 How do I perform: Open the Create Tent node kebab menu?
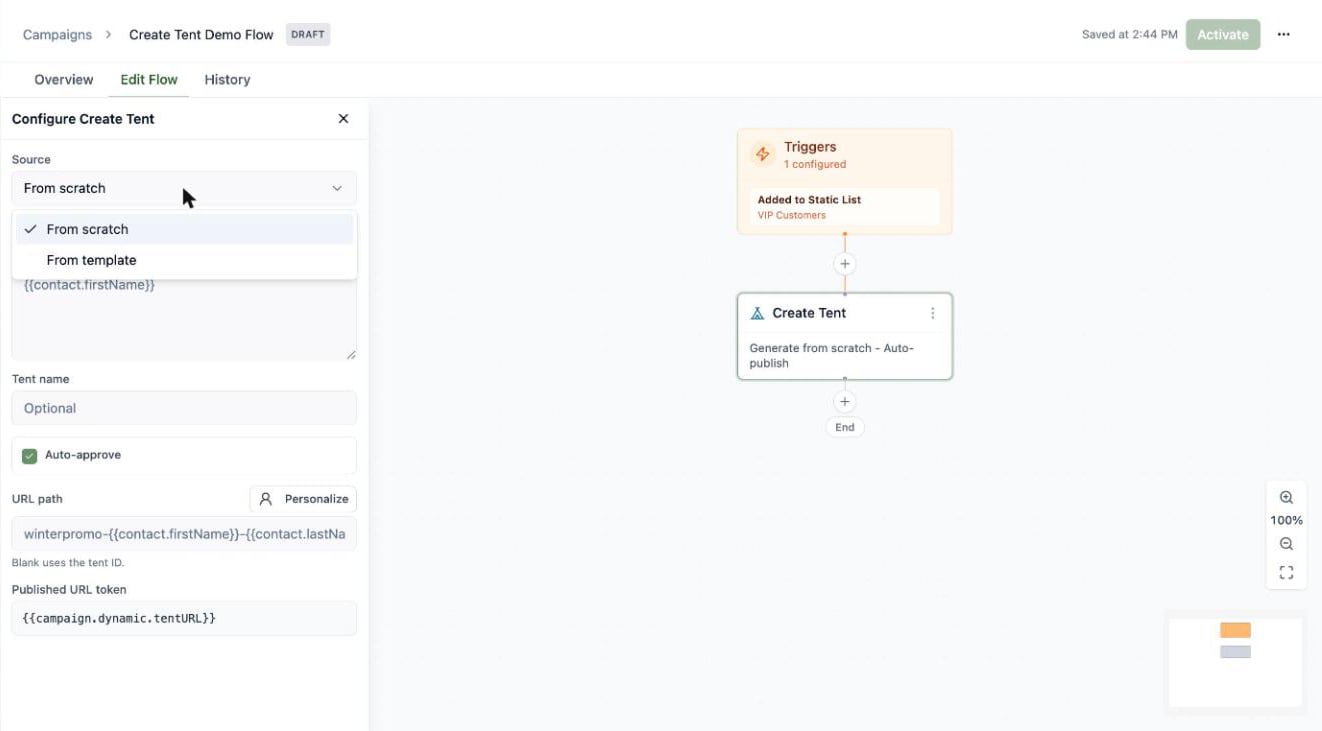point(932,313)
